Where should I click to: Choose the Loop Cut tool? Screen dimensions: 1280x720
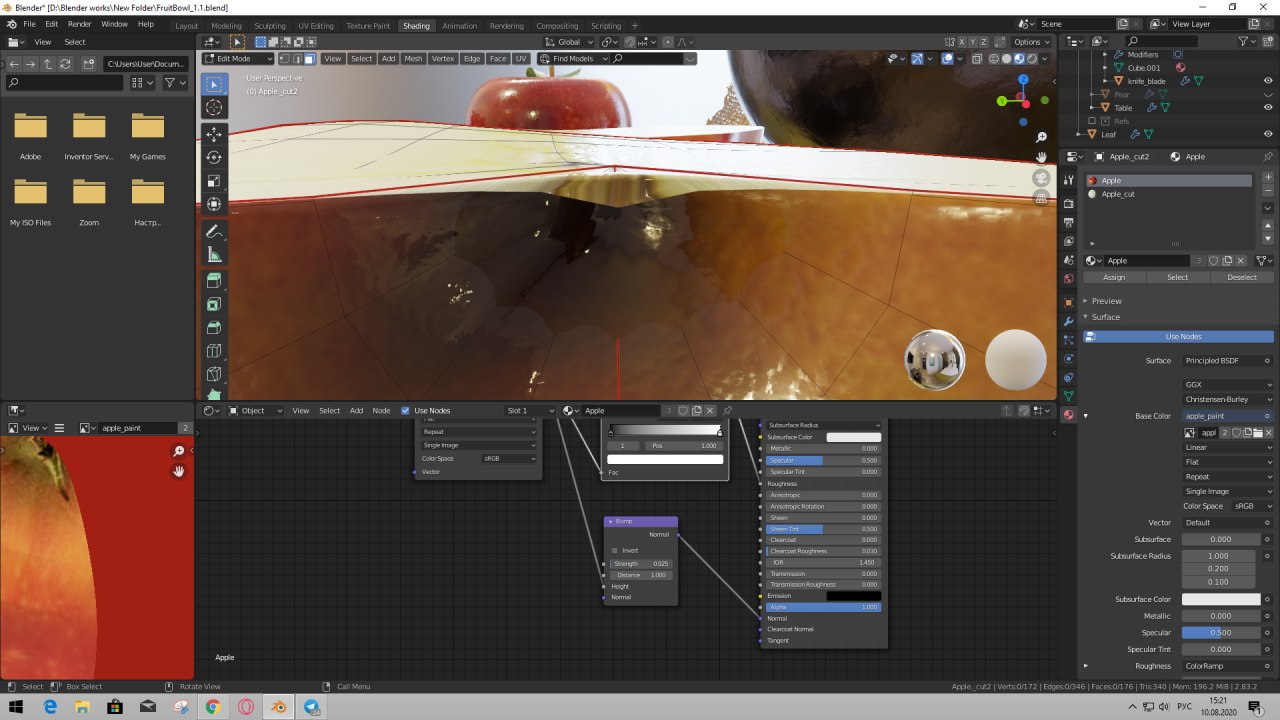[214, 351]
